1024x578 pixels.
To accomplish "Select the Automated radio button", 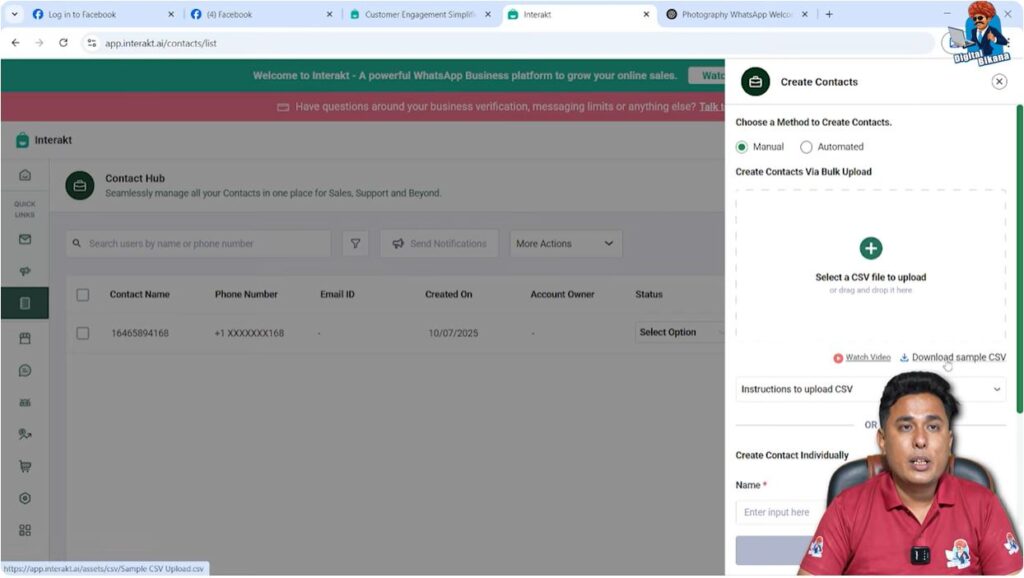I will point(806,147).
